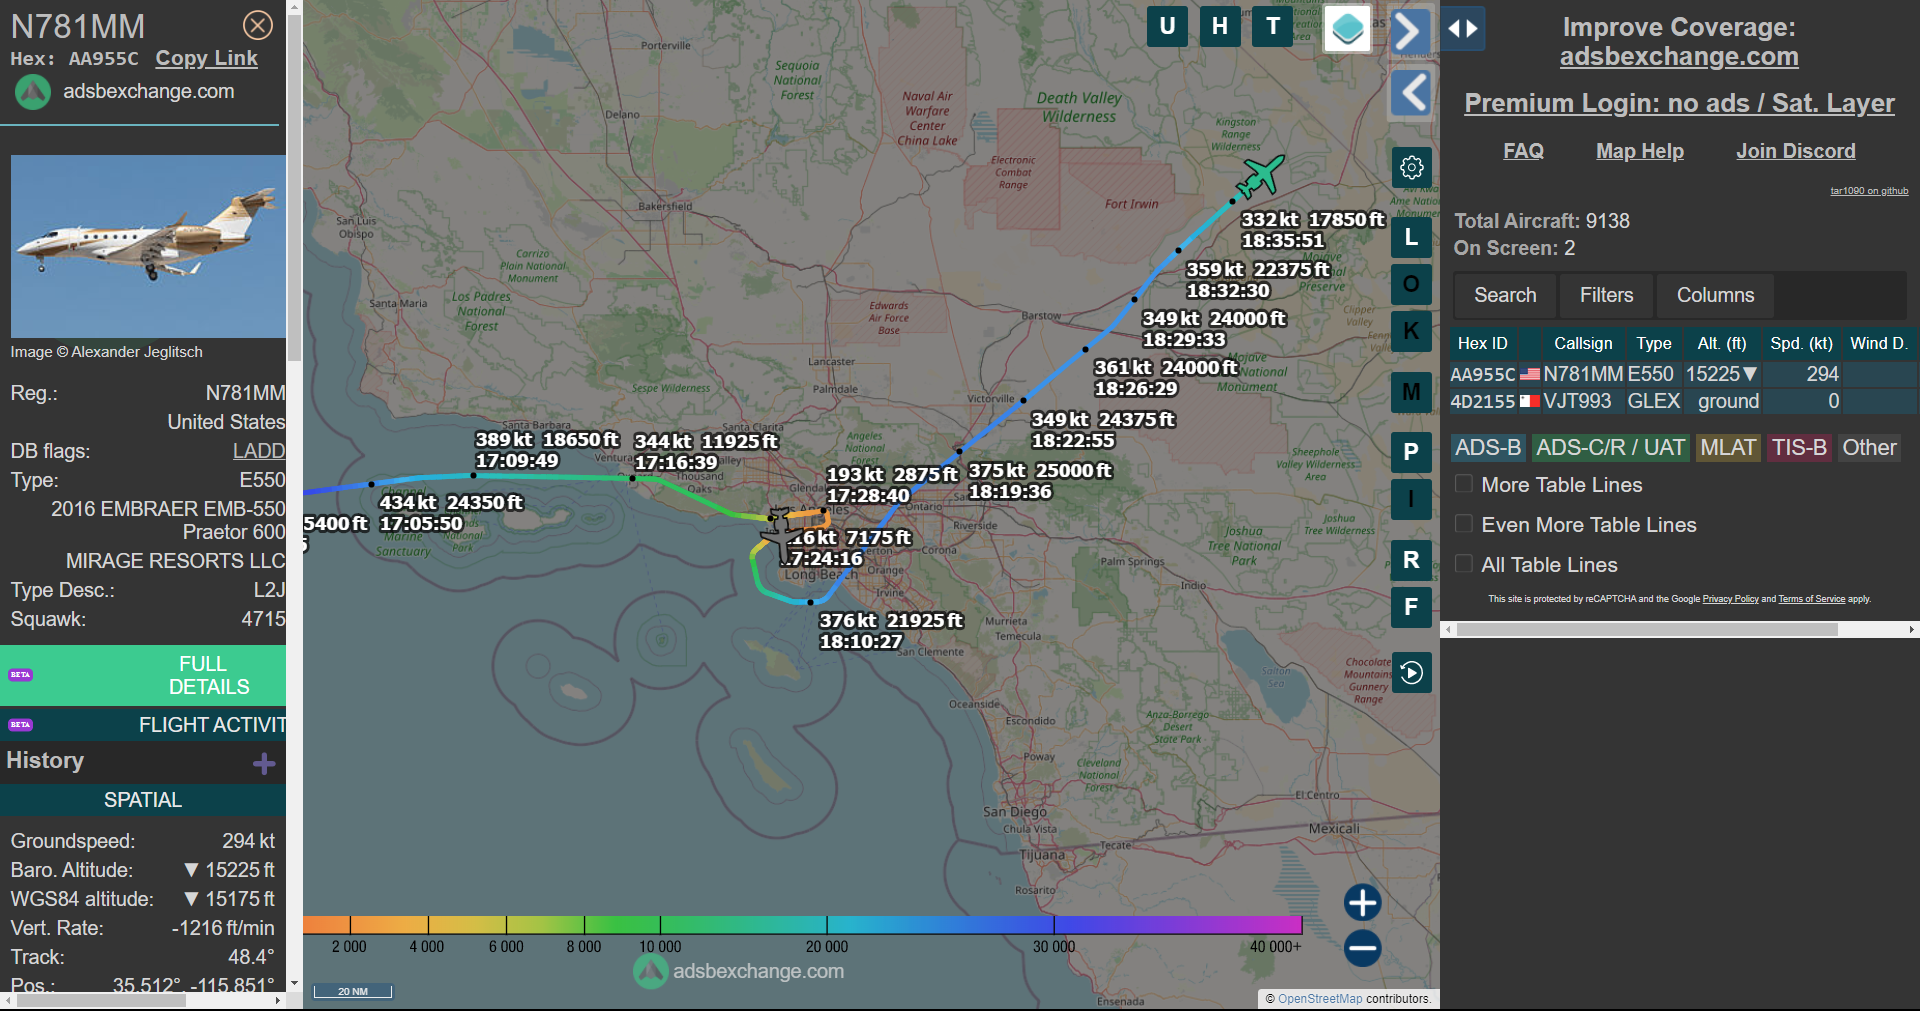1920x1011 pixels.
Task: Toggle the R button on map
Action: 1411,560
